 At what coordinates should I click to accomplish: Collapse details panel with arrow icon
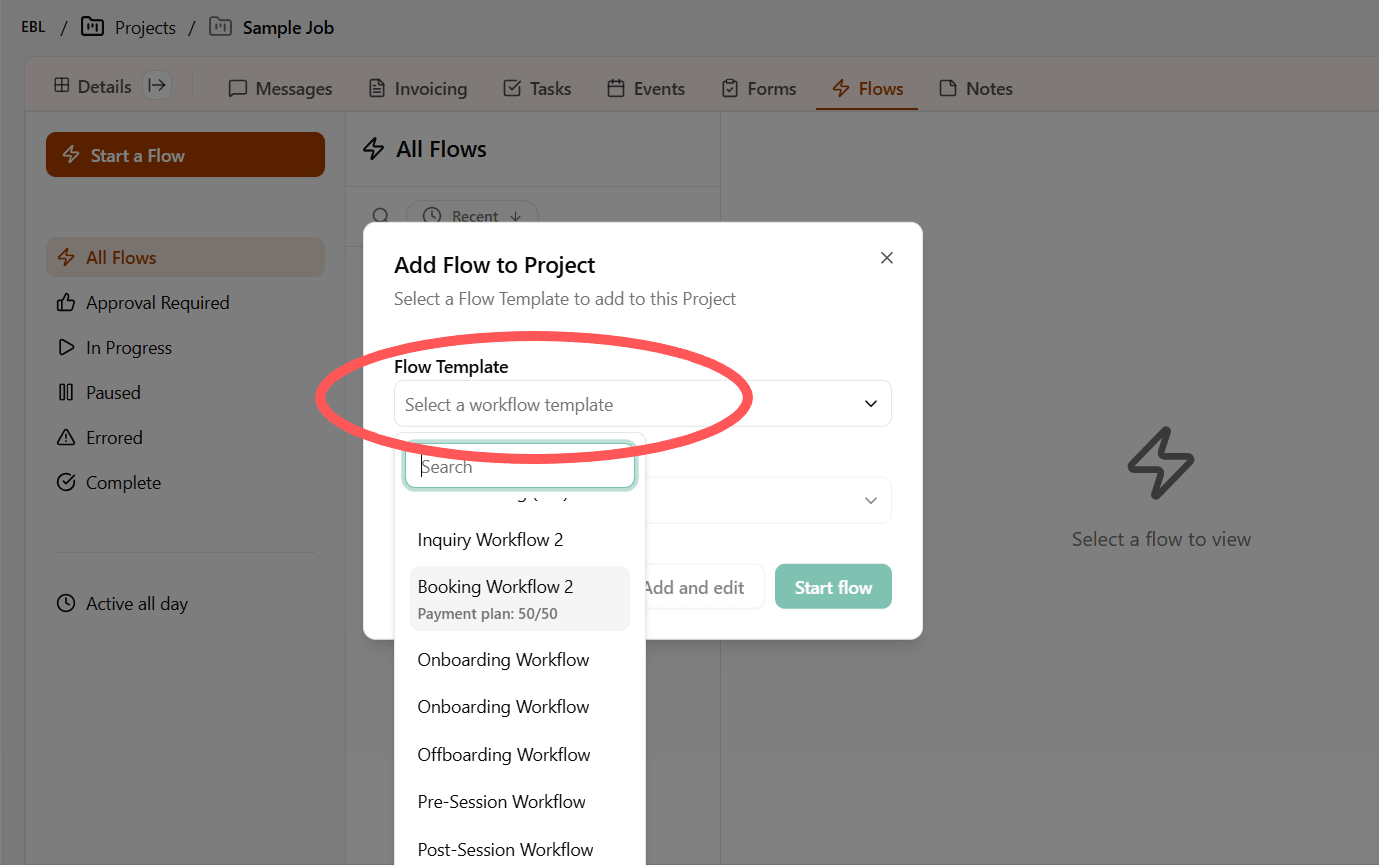(157, 86)
